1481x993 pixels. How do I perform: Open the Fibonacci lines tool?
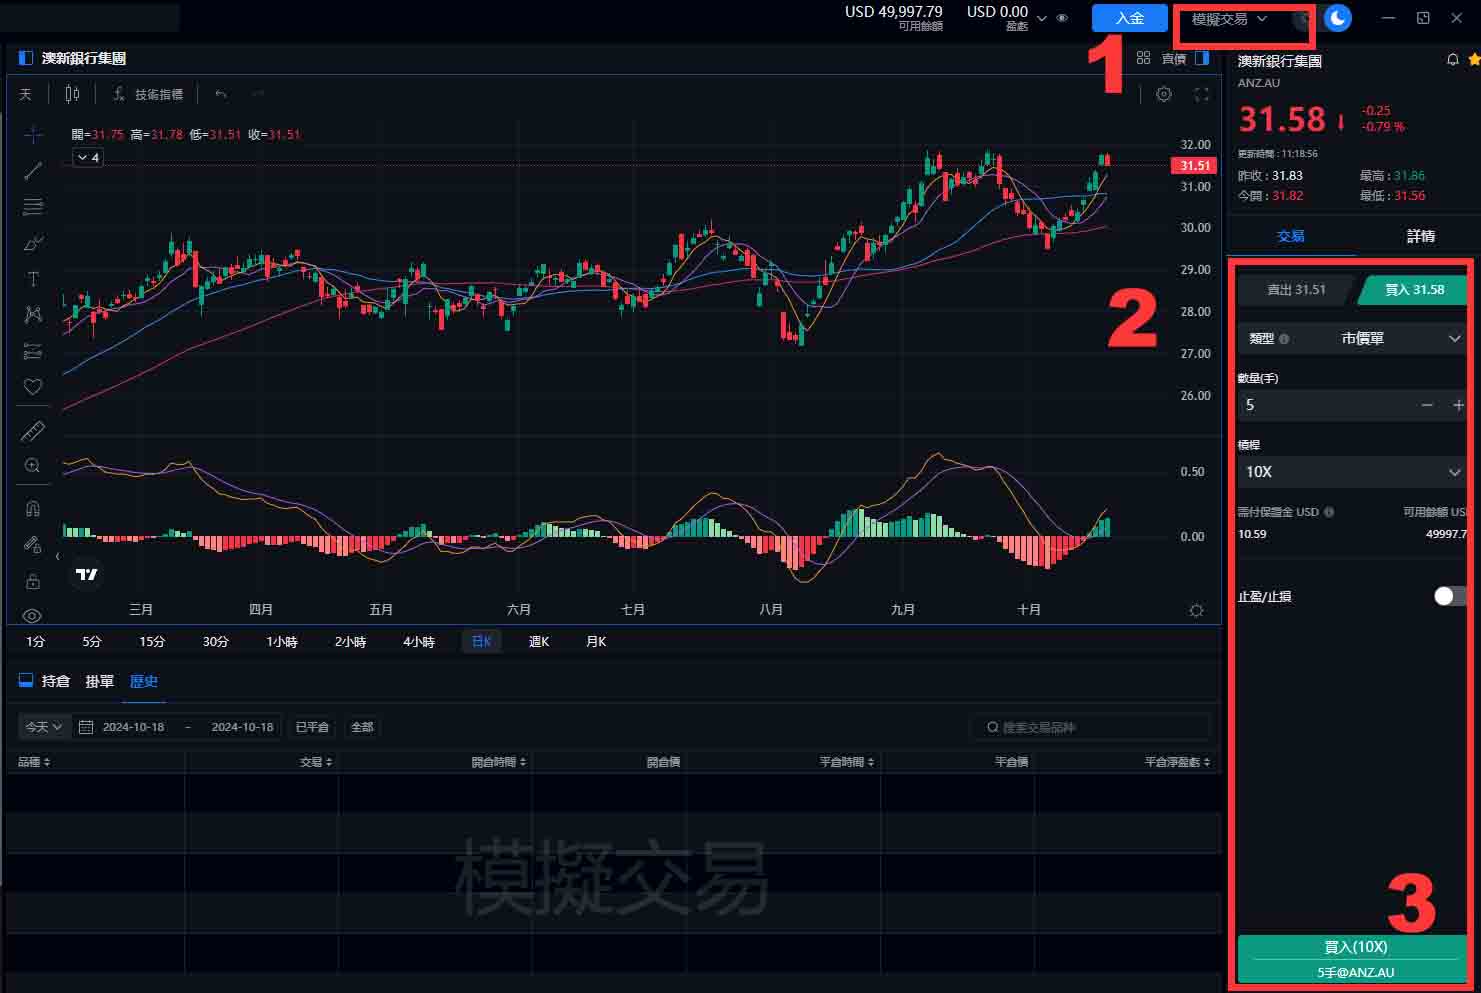pos(33,206)
